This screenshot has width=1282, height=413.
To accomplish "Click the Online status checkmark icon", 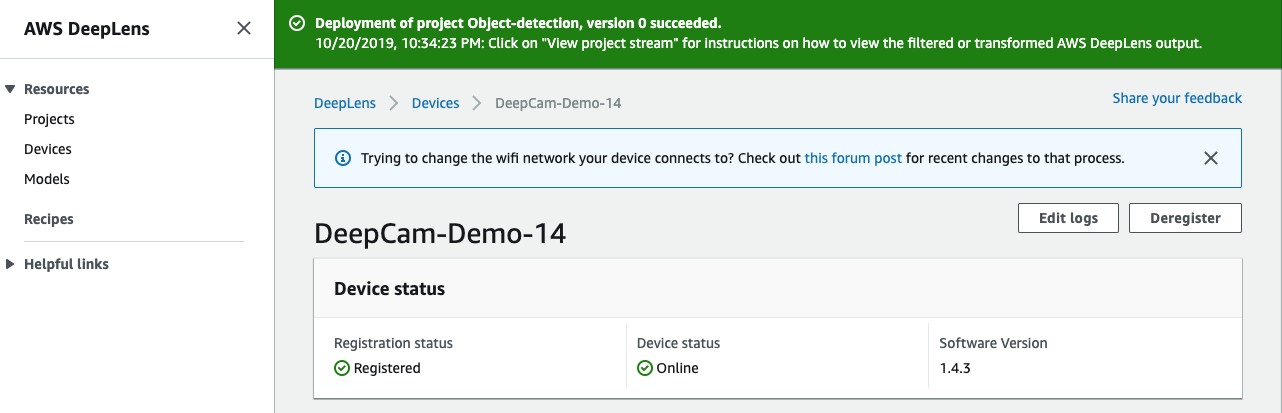I will coord(645,368).
